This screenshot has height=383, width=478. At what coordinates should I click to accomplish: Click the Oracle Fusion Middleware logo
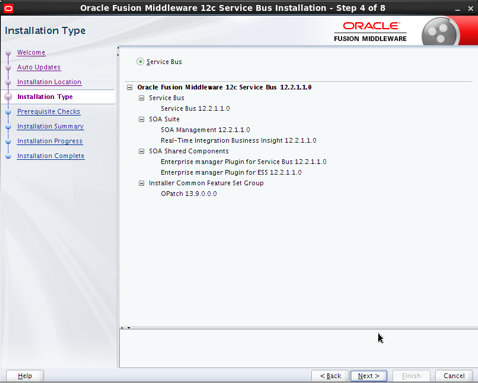[370, 32]
